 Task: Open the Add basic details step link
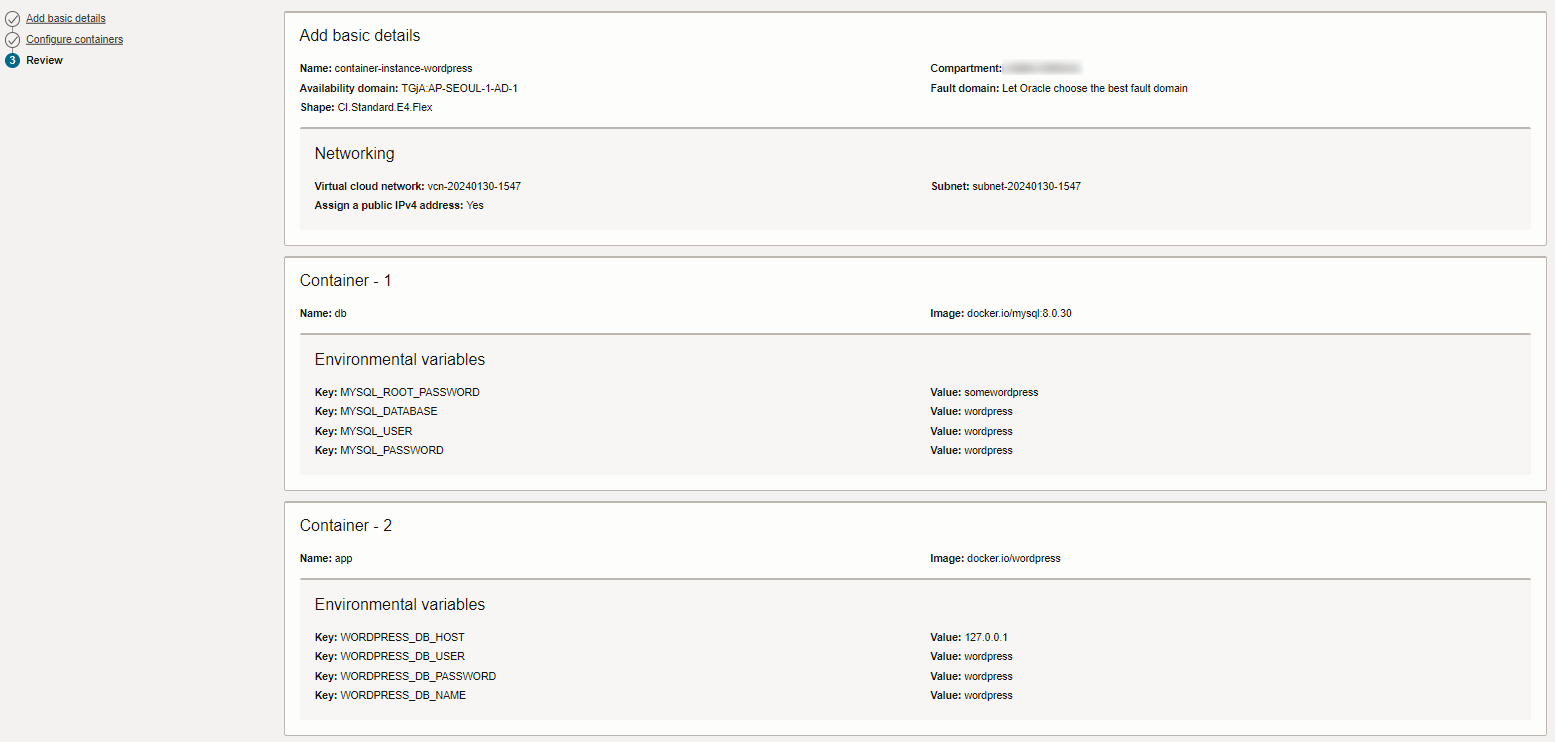pos(65,19)
